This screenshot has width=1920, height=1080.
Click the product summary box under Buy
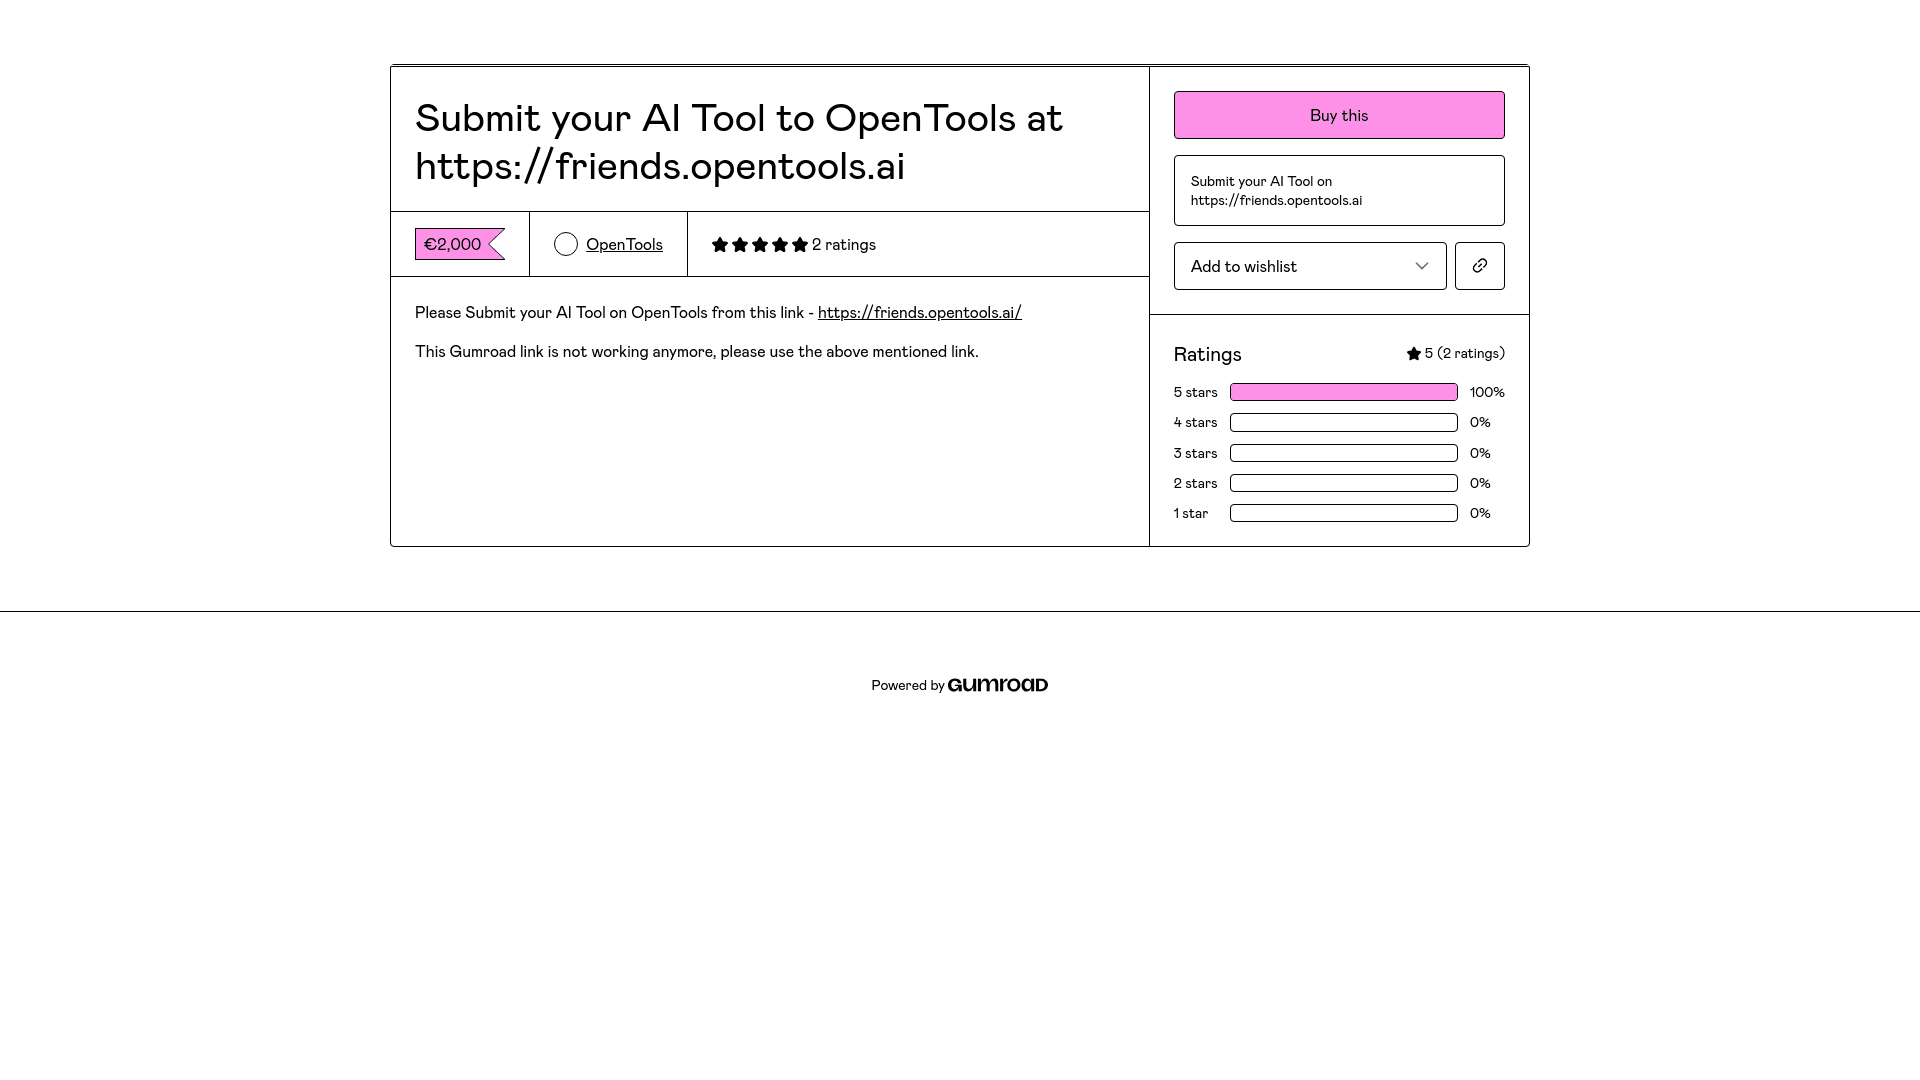[1338, 190]
